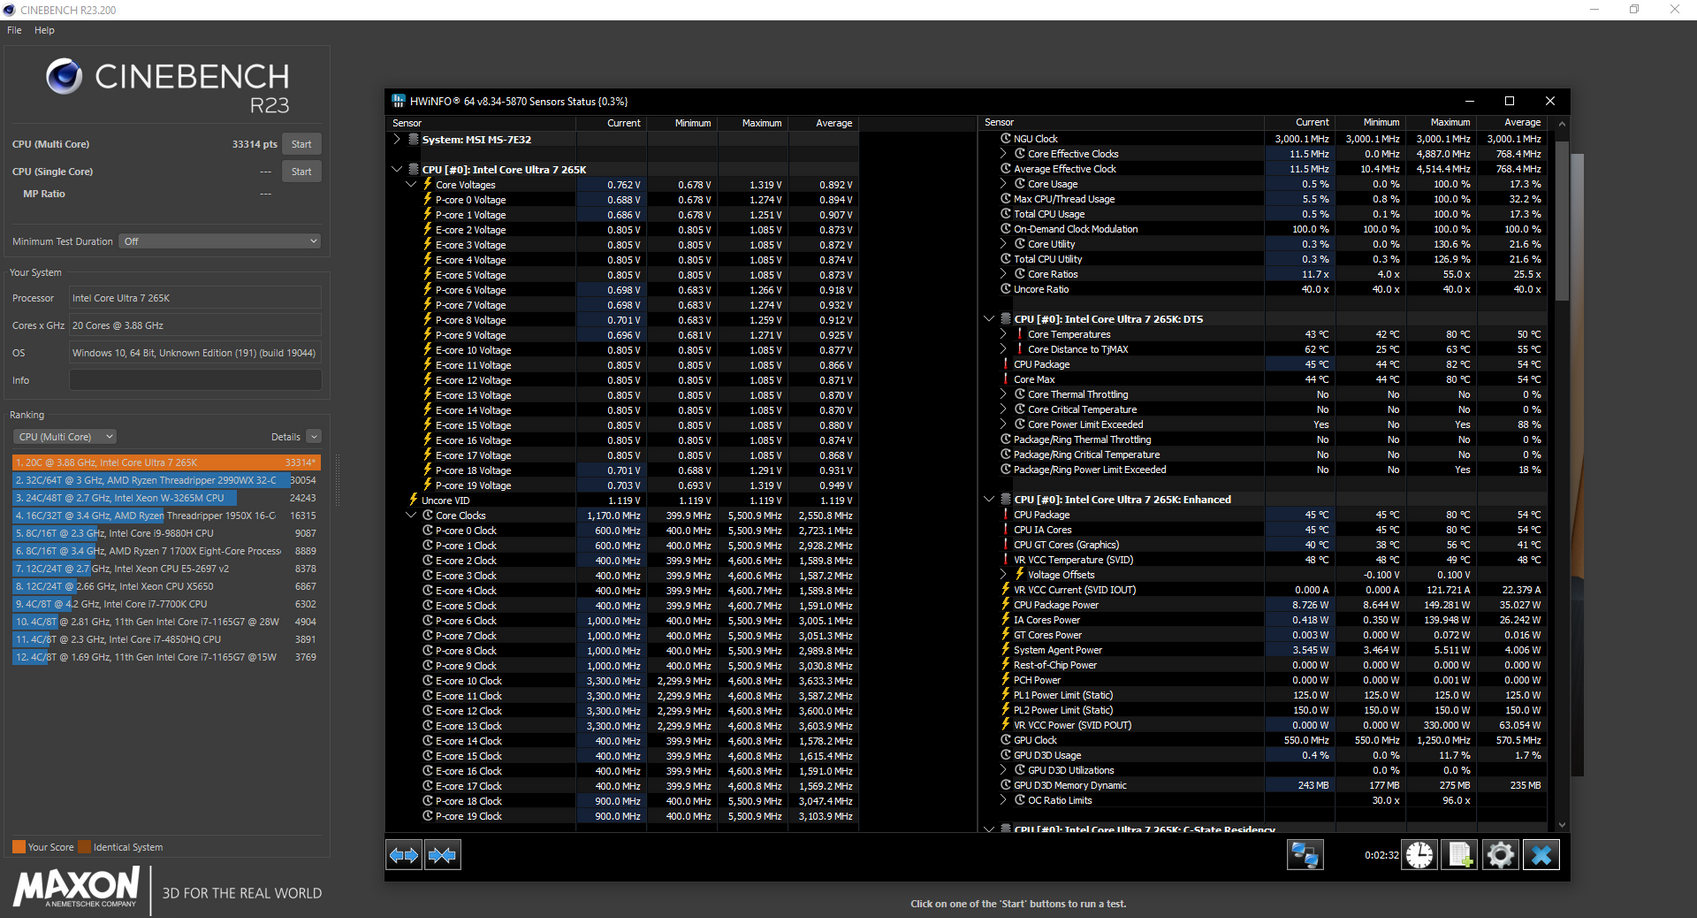The width and height of the screenshot is (1697, 918).
Task: Select the AMD Ryzen Threadripper 2990WX ranking row
Action: [166, 480]
